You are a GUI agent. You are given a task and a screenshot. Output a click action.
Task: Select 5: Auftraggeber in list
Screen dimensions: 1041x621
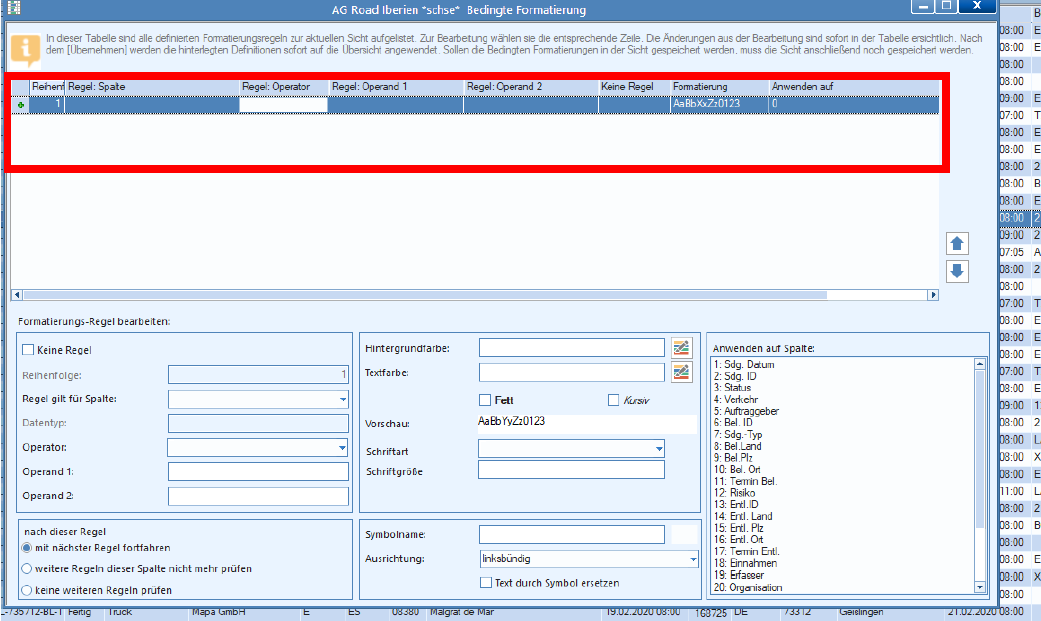click(746, 411)
